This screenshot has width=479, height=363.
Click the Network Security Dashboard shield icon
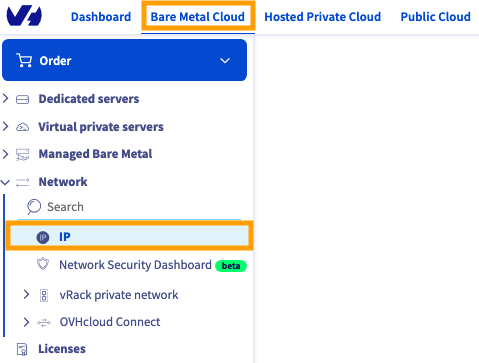click(x=43, y=264)
